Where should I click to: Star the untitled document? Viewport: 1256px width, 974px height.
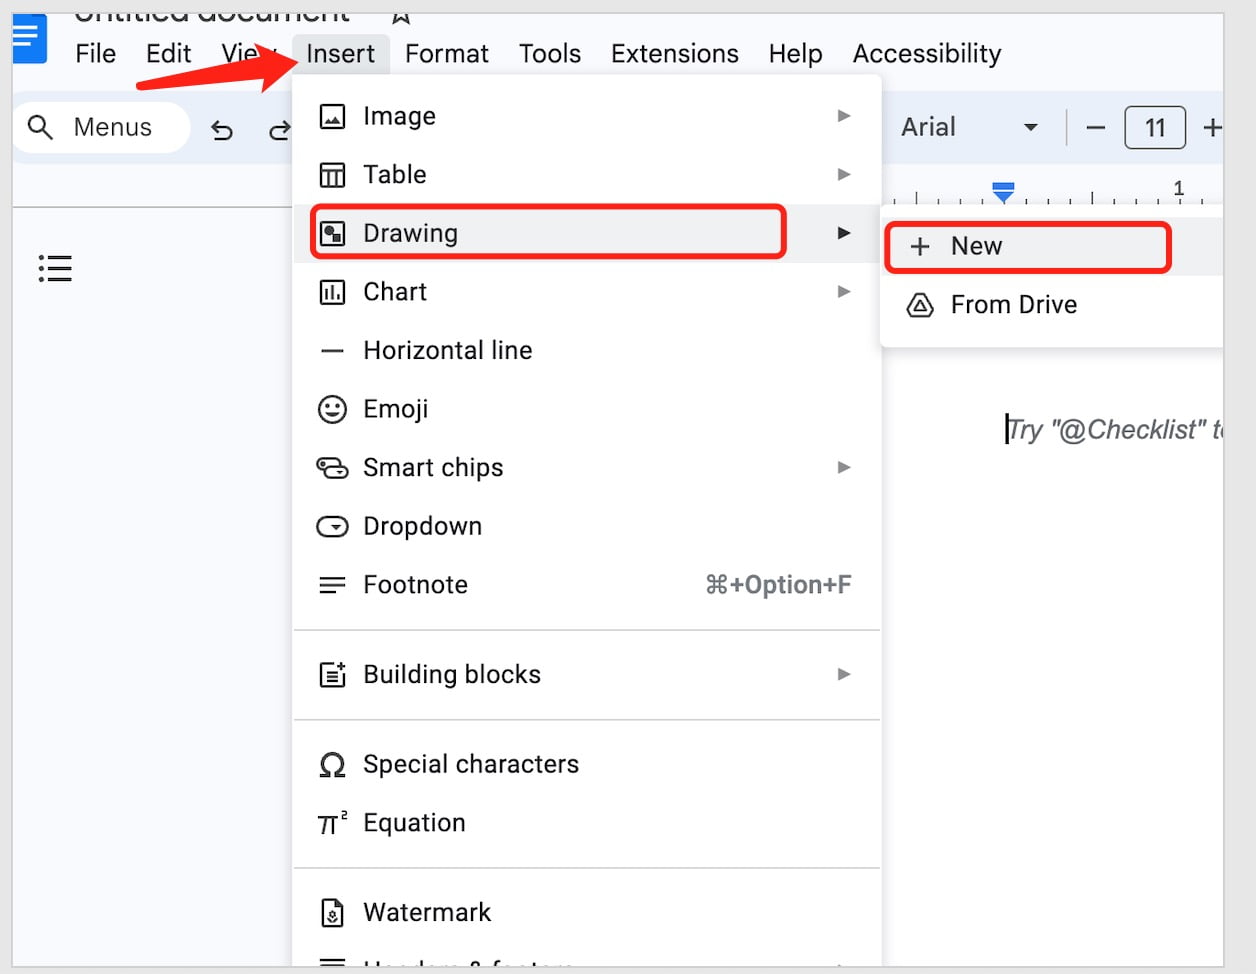coord(401,17)
